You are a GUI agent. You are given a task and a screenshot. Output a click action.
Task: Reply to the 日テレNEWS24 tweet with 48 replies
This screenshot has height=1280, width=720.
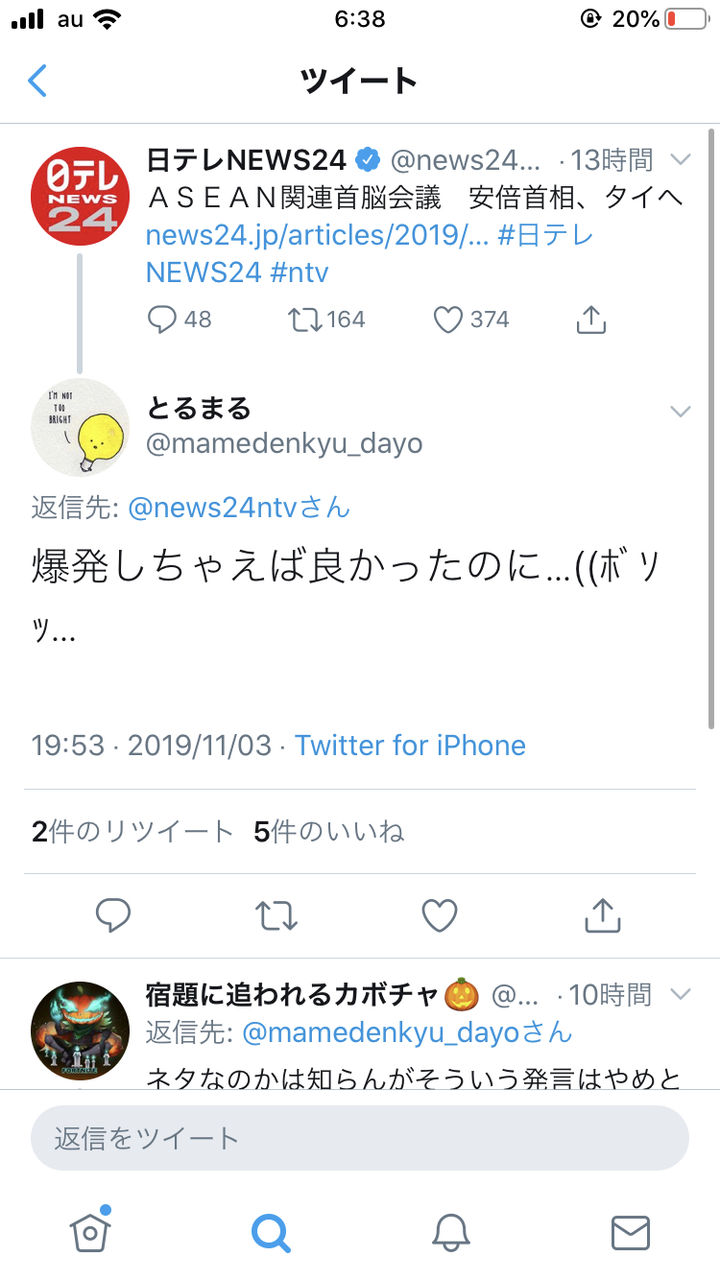point(162,319)
